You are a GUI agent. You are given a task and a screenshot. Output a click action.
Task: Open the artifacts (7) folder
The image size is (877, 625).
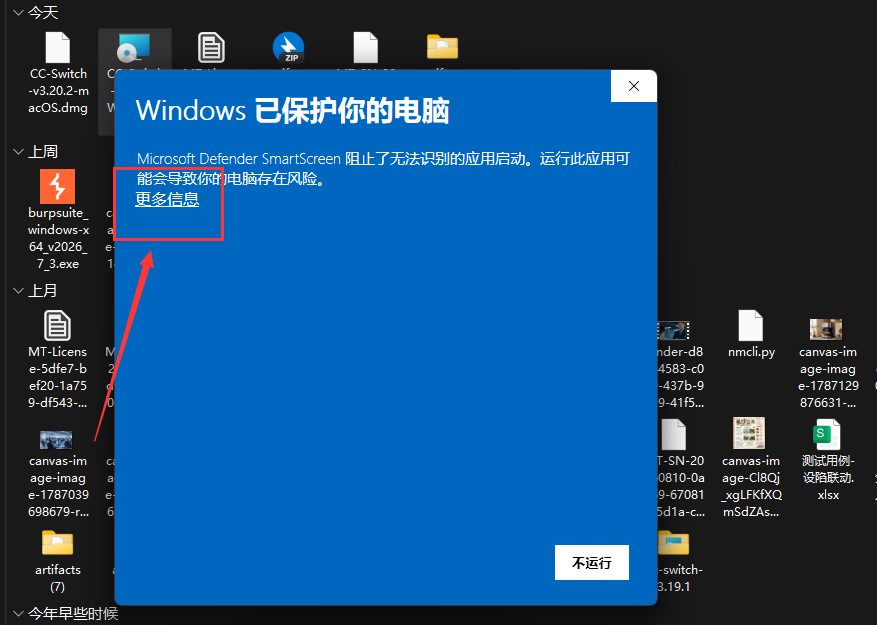coord(57,543)
